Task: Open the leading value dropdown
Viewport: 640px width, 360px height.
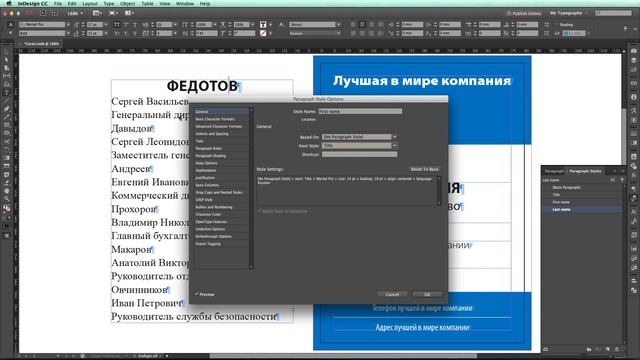Action: [x=106, y=33]
